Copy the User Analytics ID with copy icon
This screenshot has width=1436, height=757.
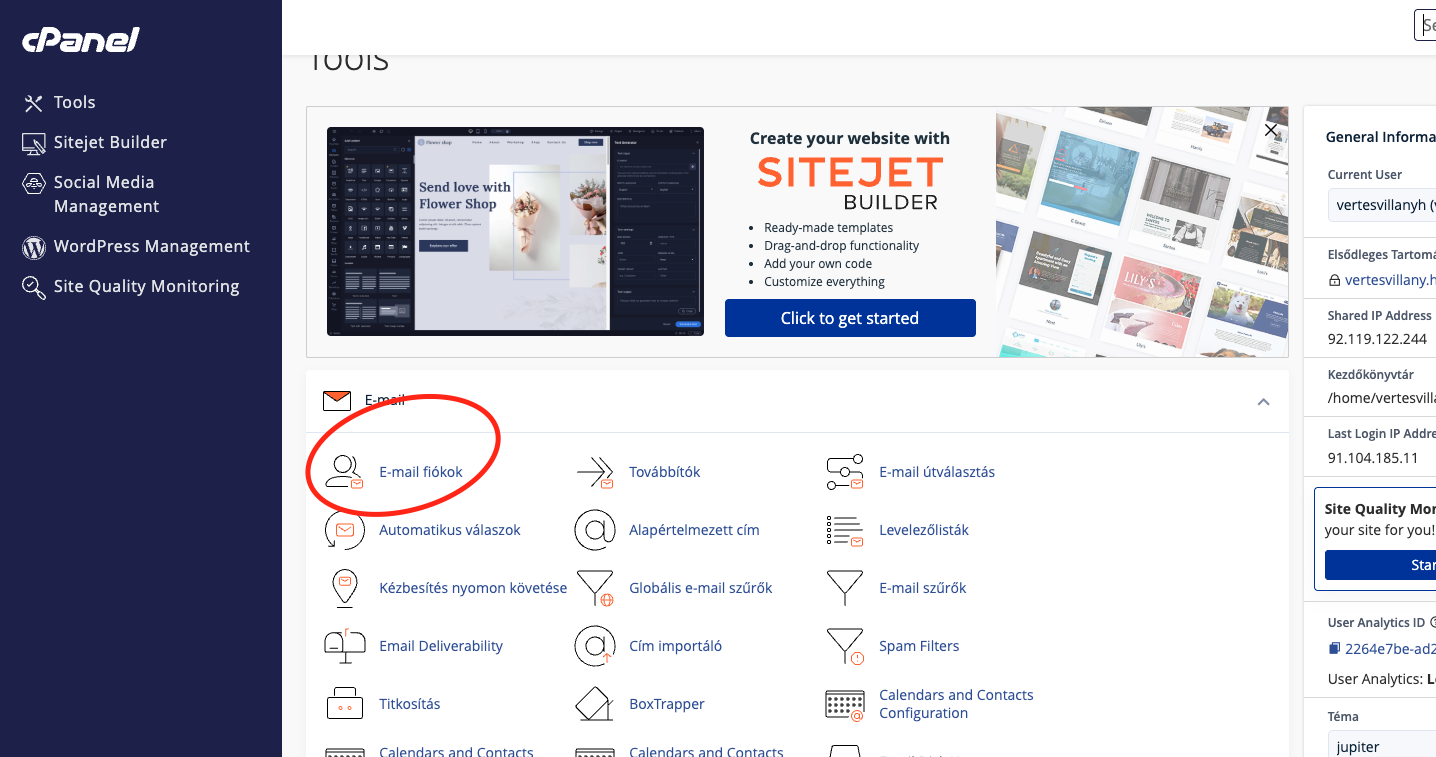pyautogui.click(x=1334, y=649)
